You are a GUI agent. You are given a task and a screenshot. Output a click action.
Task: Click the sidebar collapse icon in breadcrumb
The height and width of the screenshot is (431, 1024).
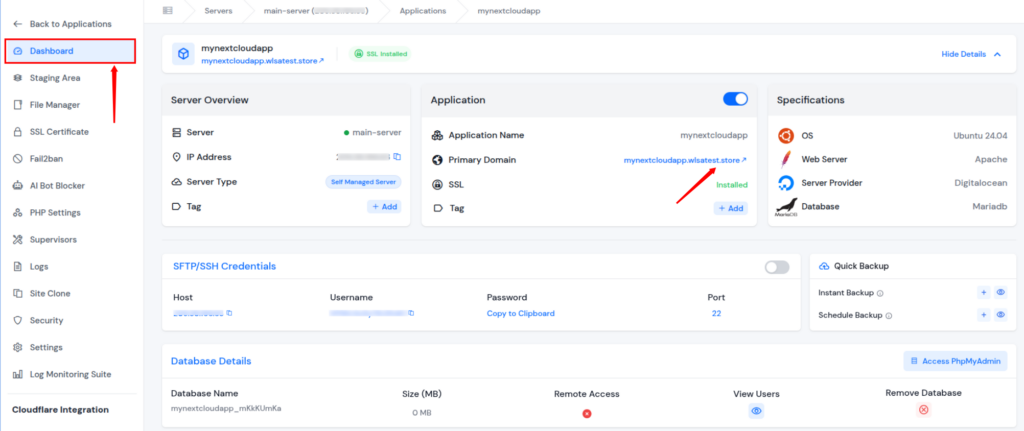[168, 10]
